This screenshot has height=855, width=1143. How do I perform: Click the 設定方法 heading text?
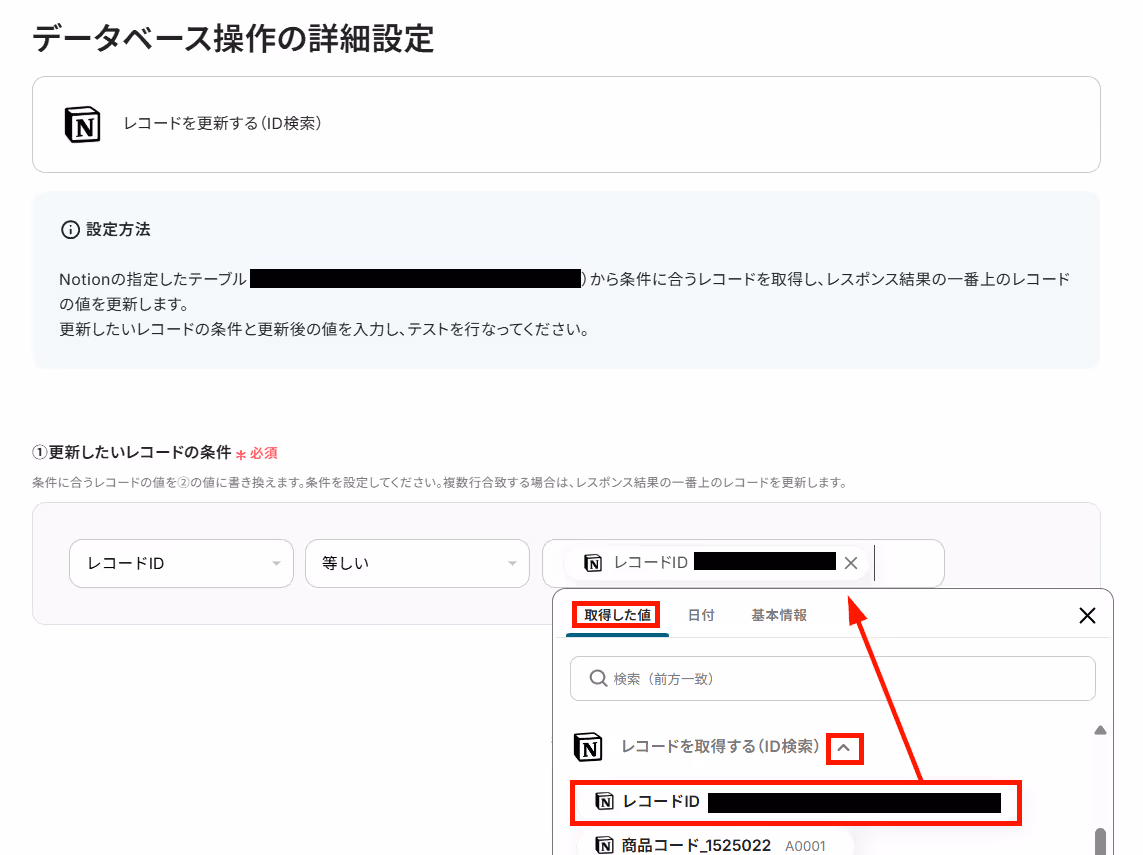pyautogui.click(x=118, y=230)
